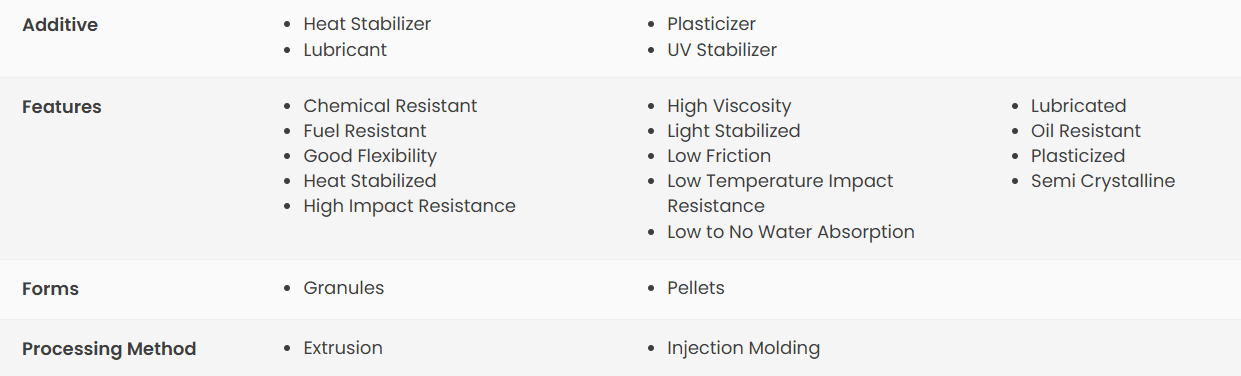The height and width of the screenshot is (376, 1241).
Task: Click the Fuel Resistant feature
Action: (365, 131)
